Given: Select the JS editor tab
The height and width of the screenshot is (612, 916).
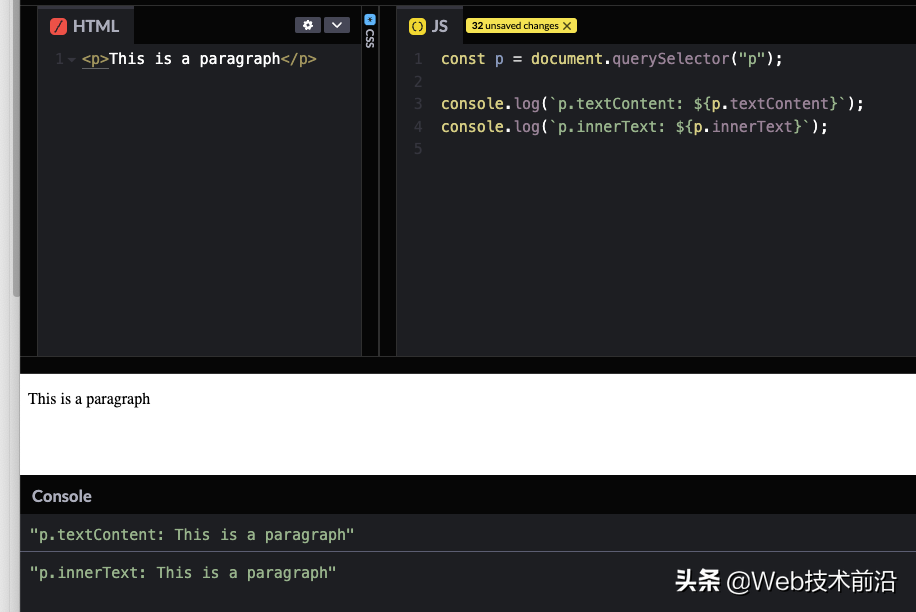Looking at the screenshot, I should [x=429, y=26].
